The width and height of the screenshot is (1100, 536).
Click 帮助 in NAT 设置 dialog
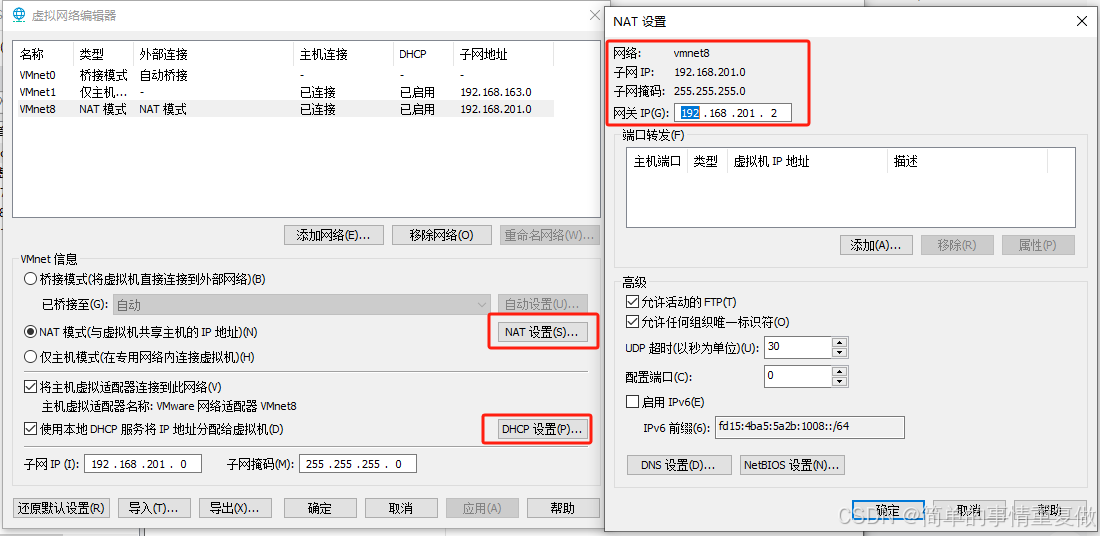tap(1050, 510)
